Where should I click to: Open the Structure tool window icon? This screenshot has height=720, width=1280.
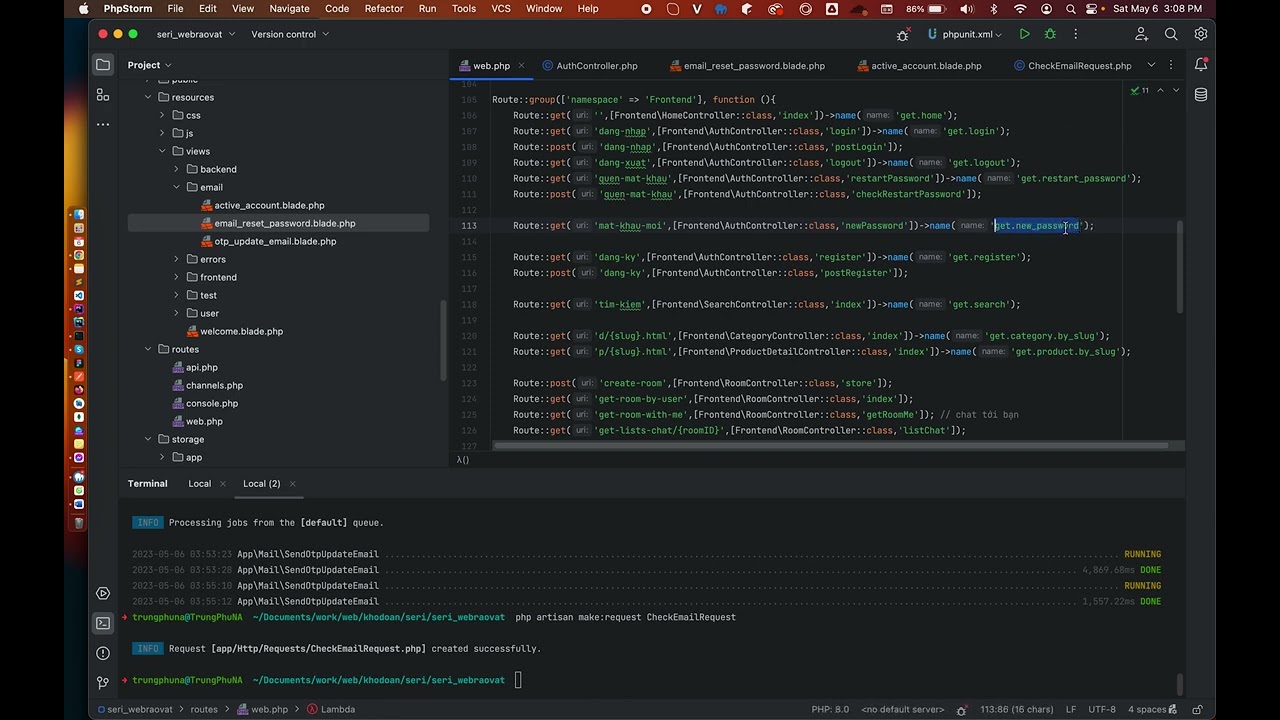[x=103, y=95]
